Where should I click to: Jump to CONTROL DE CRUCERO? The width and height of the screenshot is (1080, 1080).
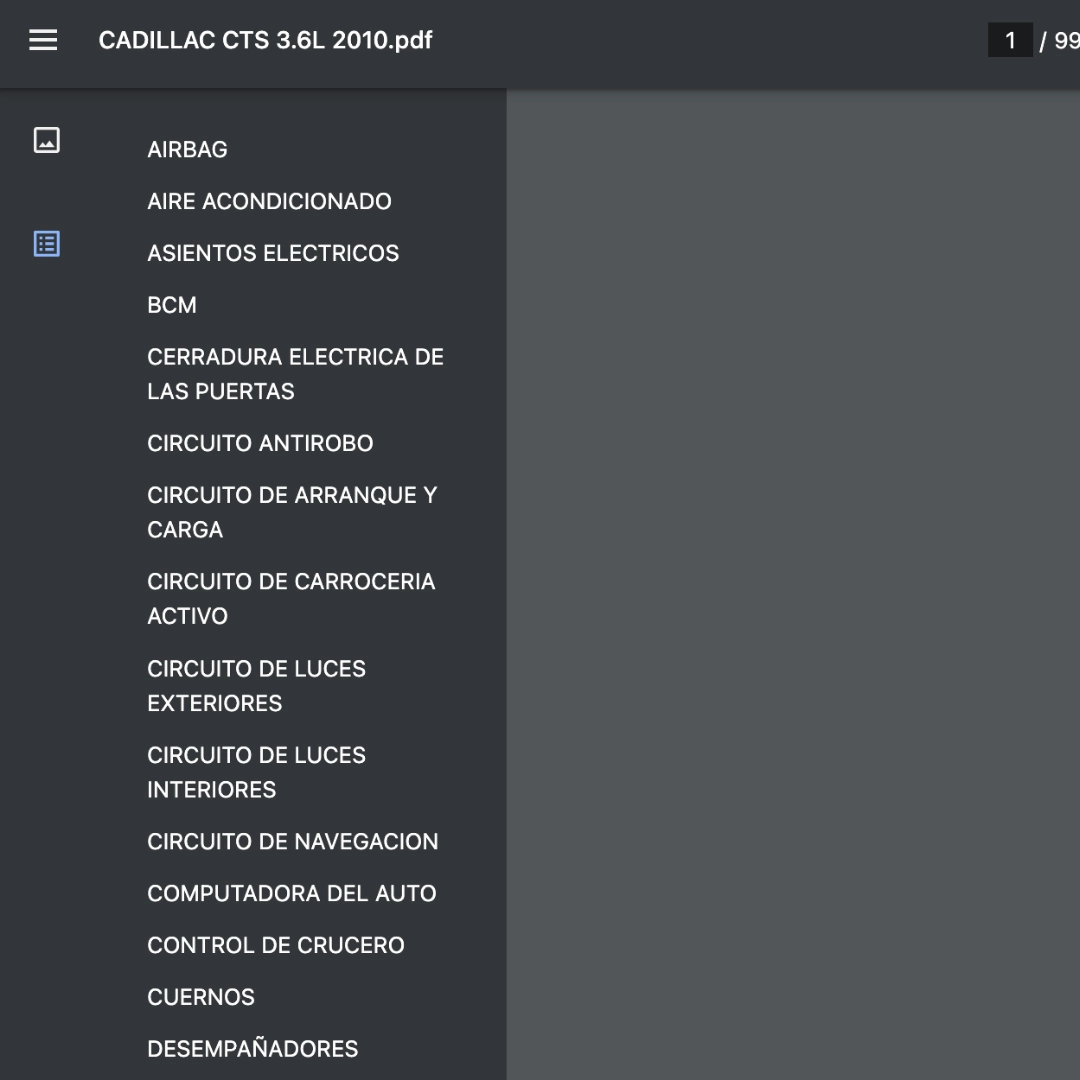[276, 945]
